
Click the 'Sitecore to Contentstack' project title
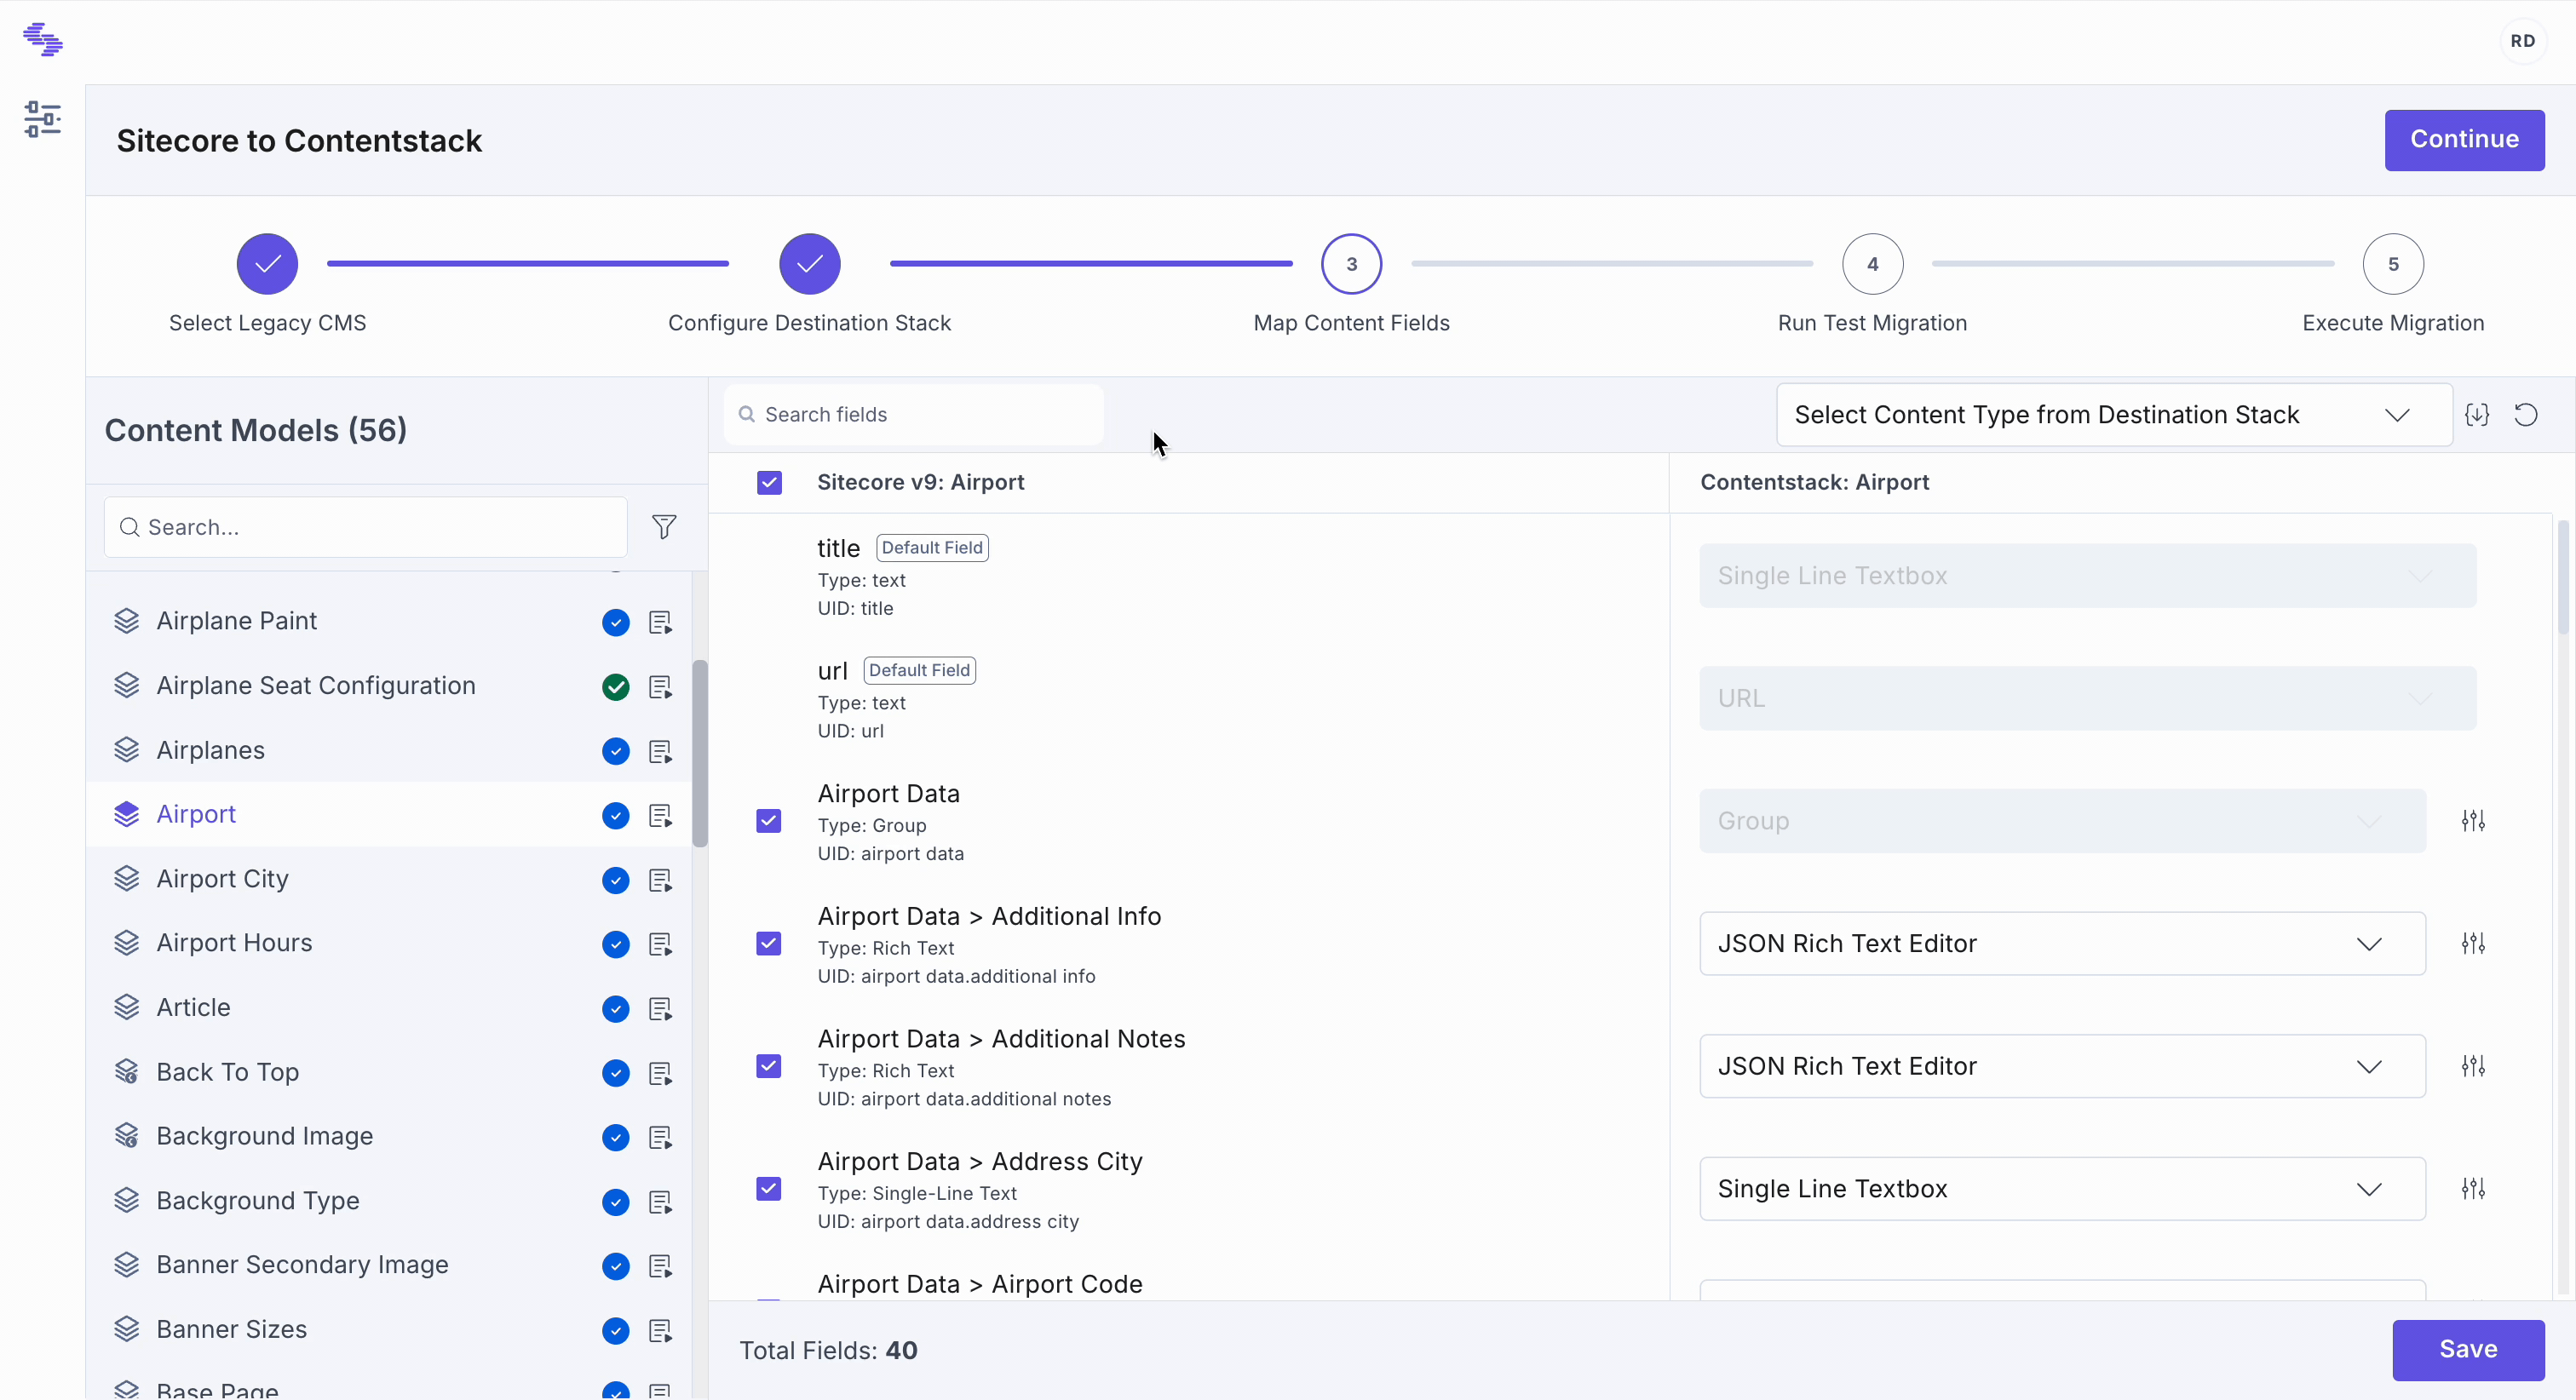(299, 141)
